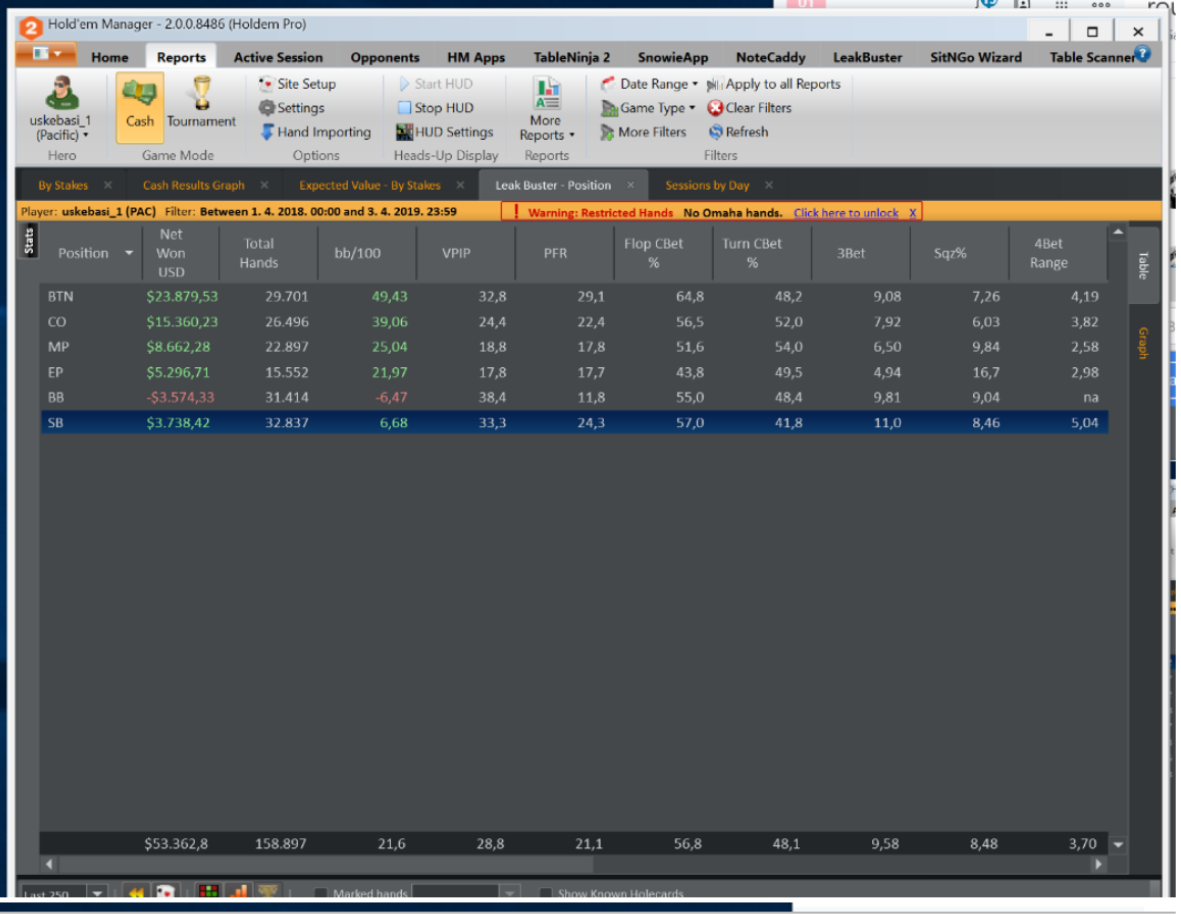This screenshot has height=915, width=1181.
Task: Open the Home ribbon tab
Action: point(110,57)
